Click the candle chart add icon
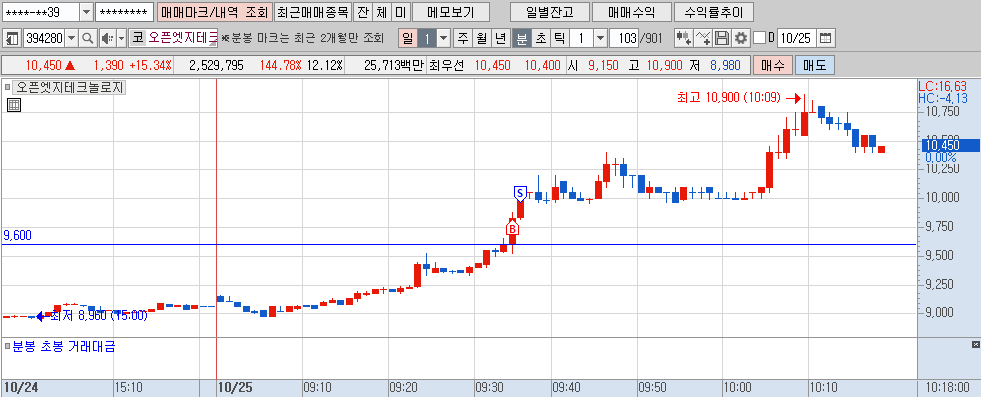The image size is (981, 397). [x=683, y=38]
